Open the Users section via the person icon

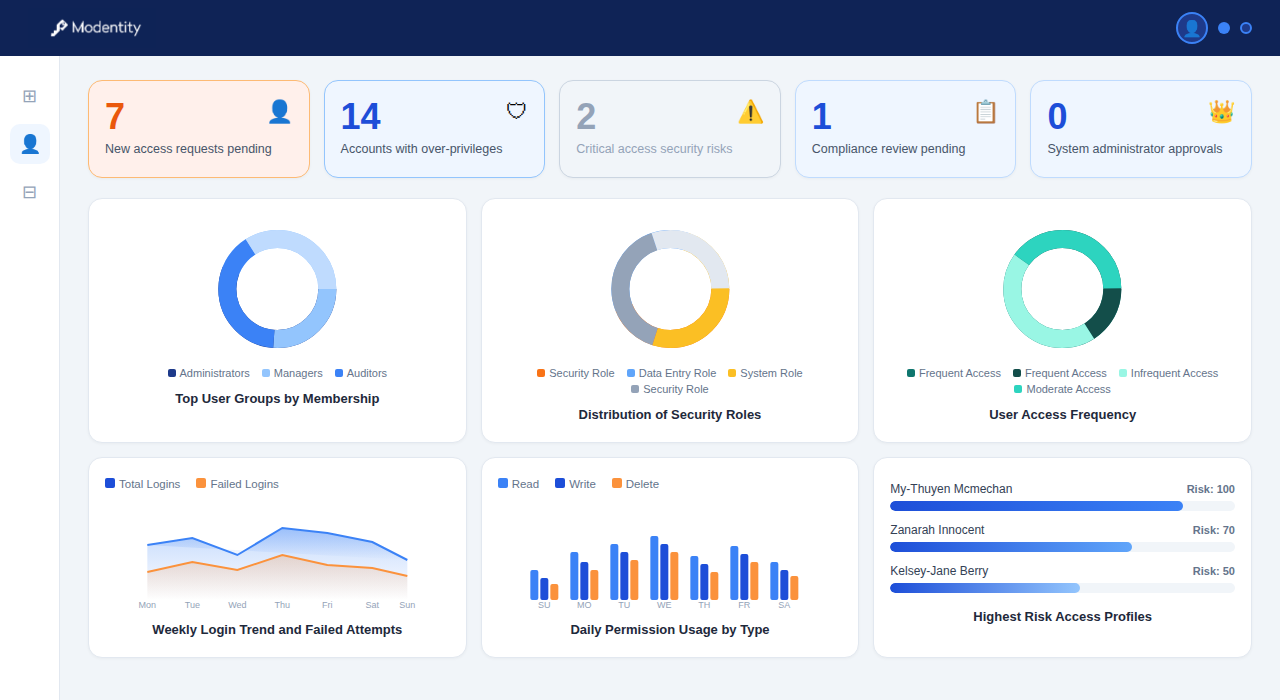point(29,144)
